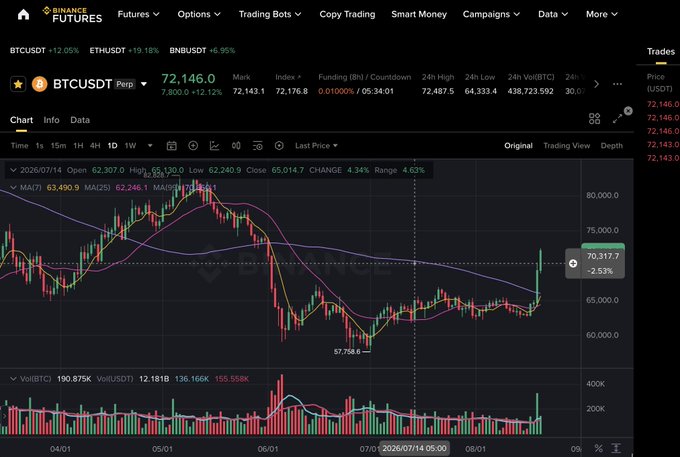Open the Campaigns menu
This screenshot has width=680, height=457.
point(491,14)
